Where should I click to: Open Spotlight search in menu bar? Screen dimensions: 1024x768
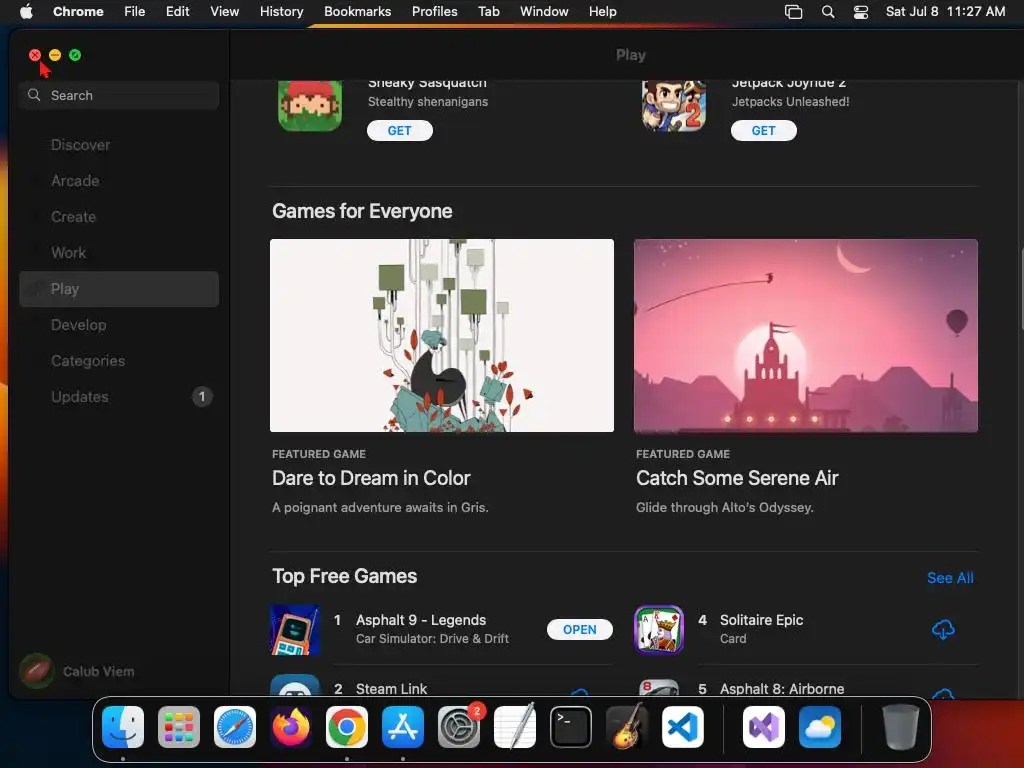point(827,12)
